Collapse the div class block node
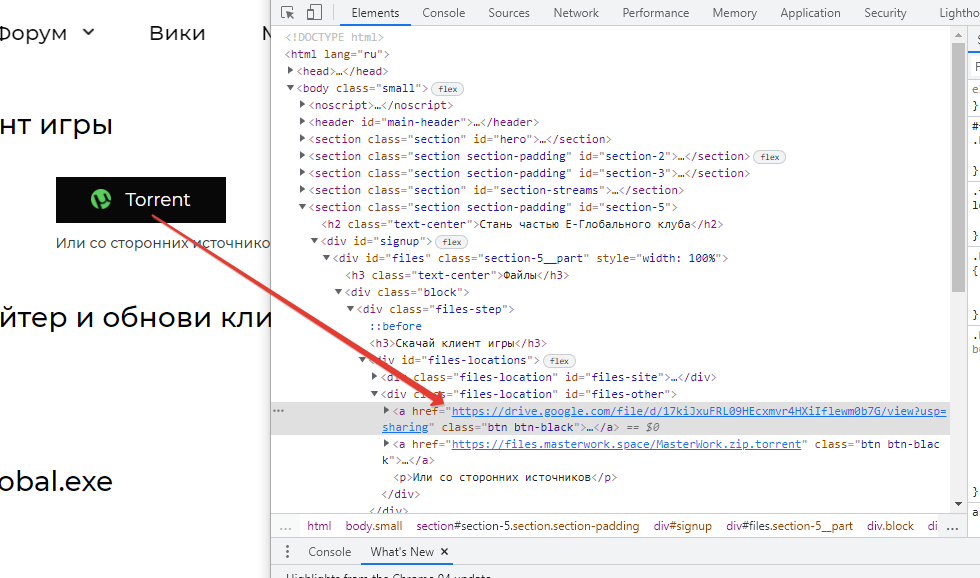This screenshot has width=980, height=578. 338,291
